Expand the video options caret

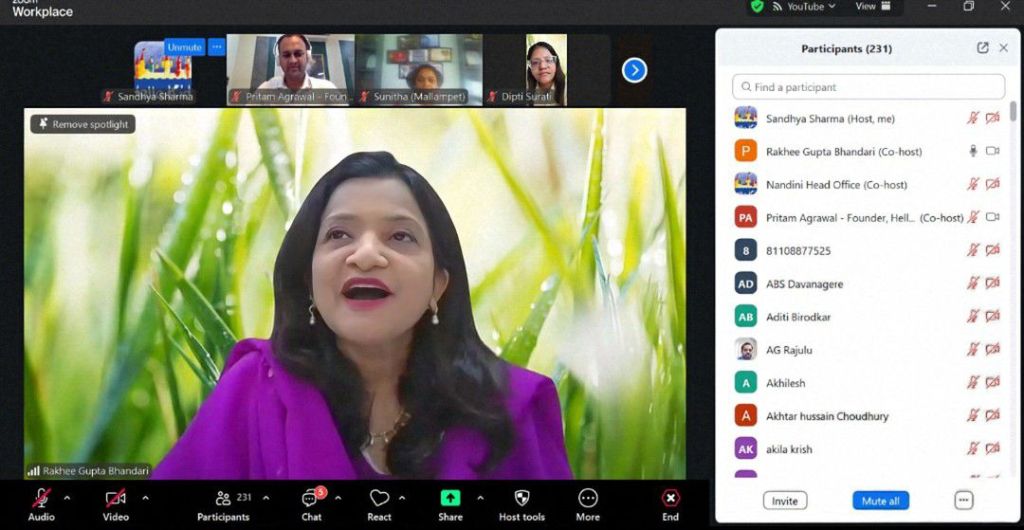coord(145,497)
